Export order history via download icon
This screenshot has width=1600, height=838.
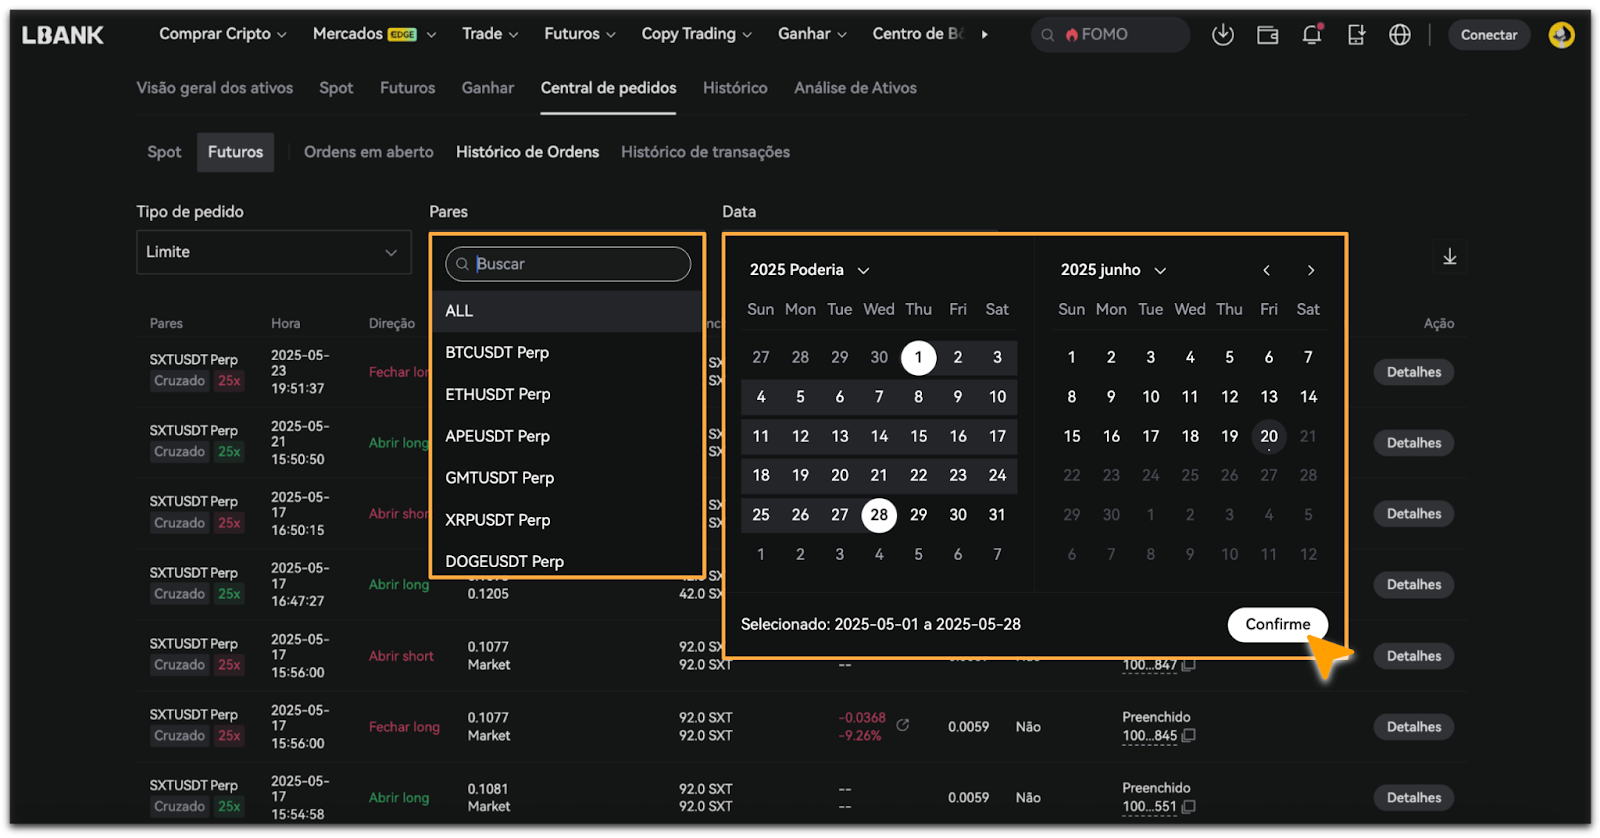pos(1449,257)
